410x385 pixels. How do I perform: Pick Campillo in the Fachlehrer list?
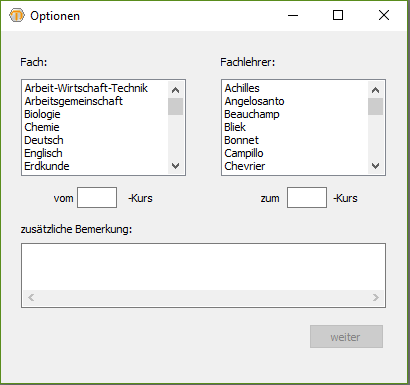click(x=244, y=153)
